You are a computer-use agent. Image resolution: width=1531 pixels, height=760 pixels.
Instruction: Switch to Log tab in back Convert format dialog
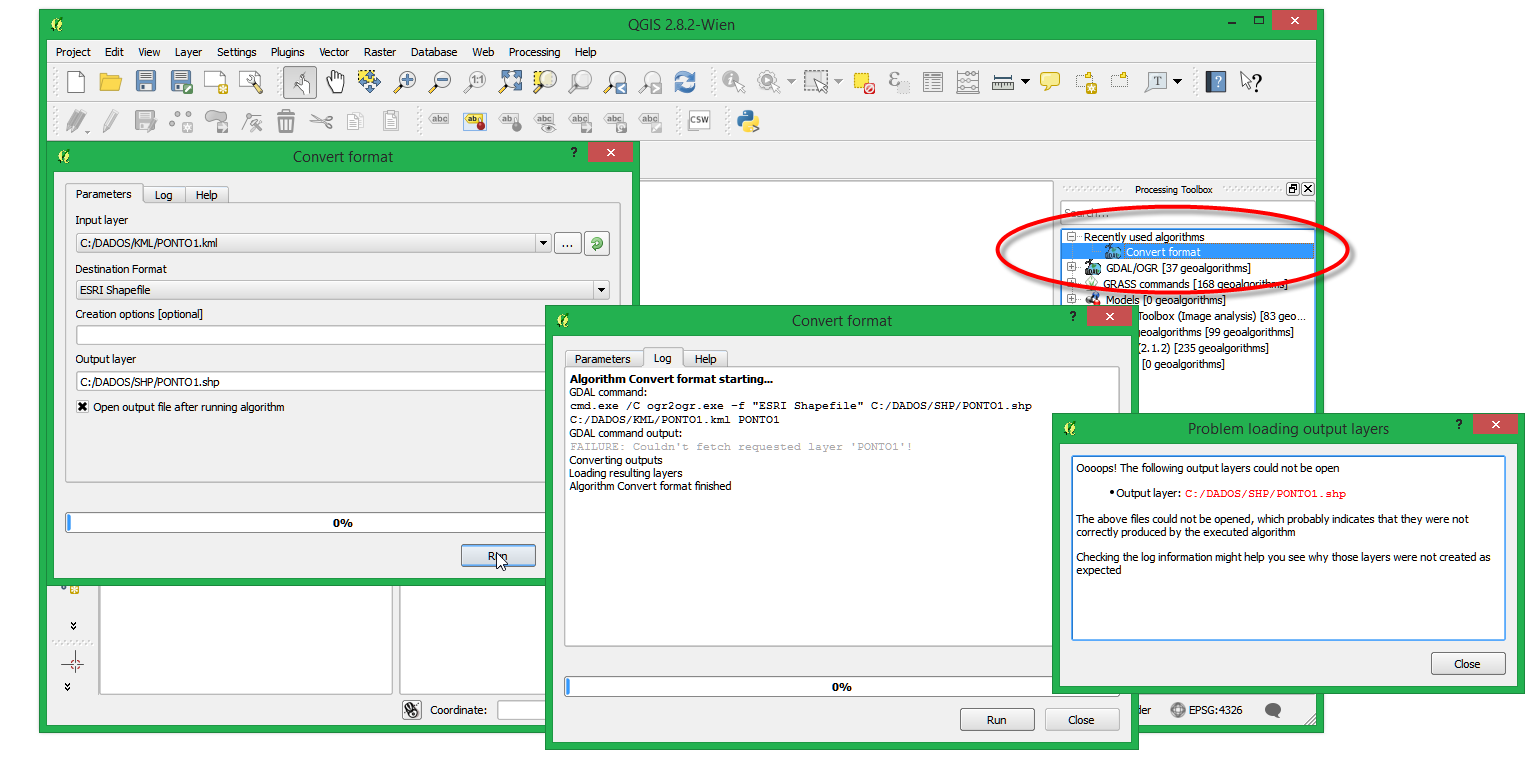tap(163, 195)
